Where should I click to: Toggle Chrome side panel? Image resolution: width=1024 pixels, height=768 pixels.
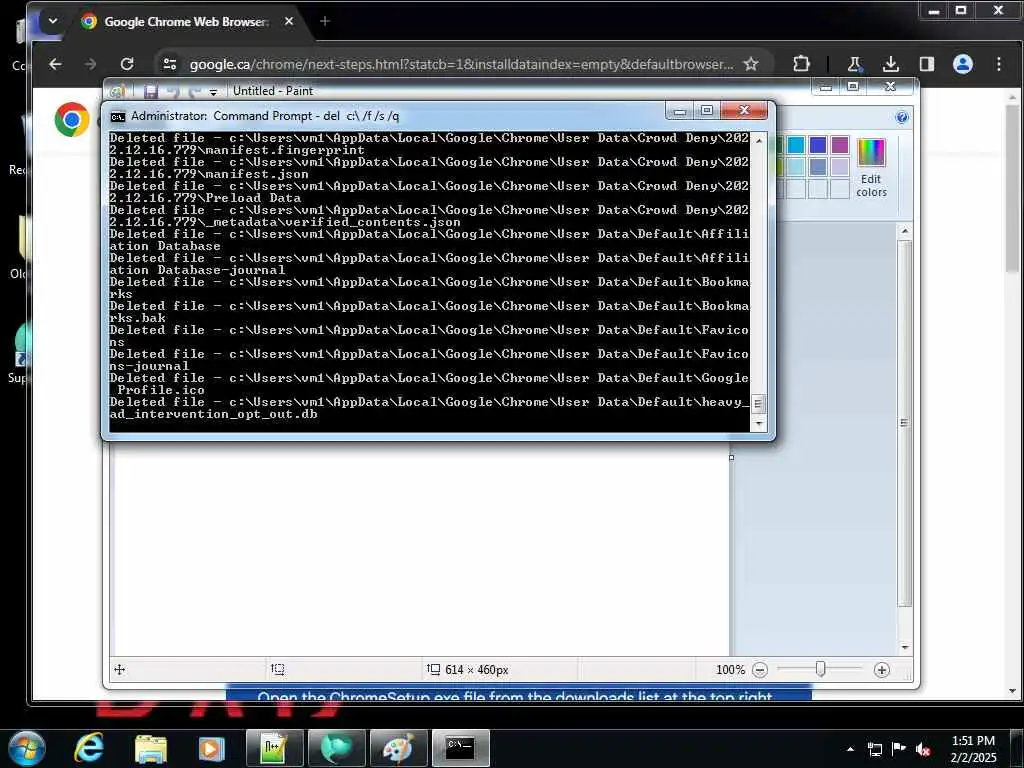pyautogui.click(x=927, y=64)
